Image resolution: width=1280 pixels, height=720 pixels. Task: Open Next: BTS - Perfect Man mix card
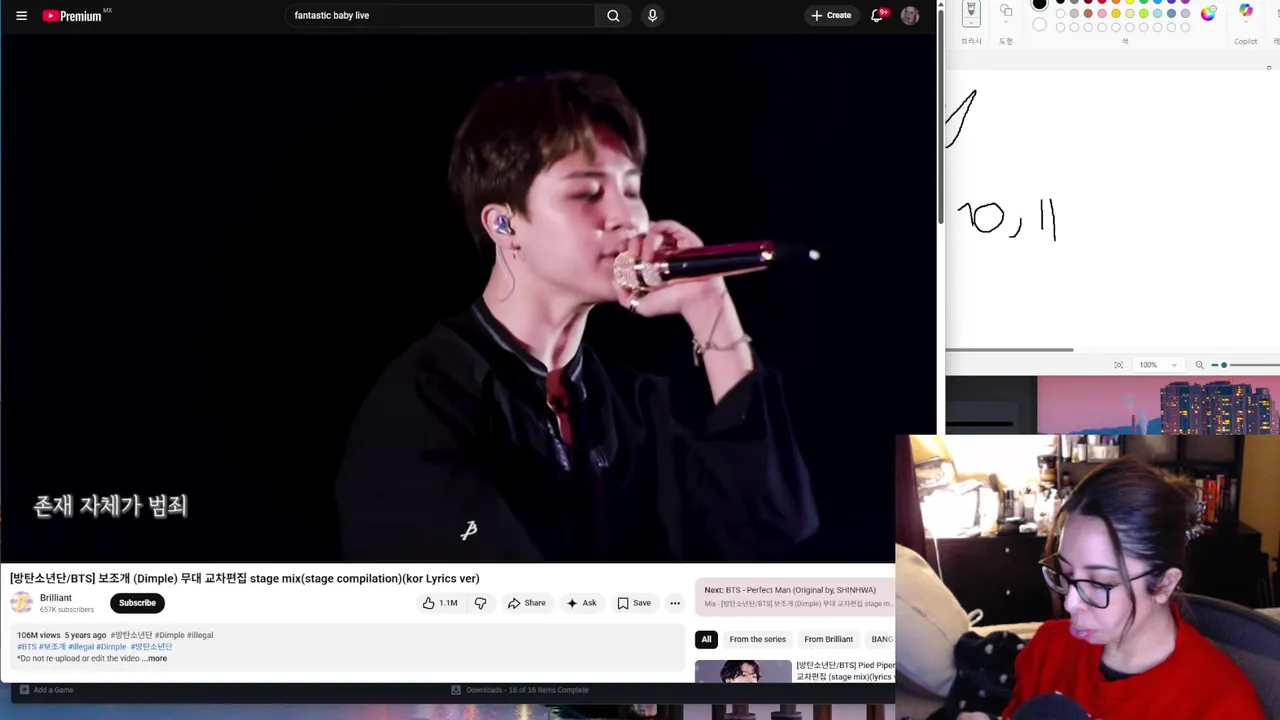point(797,597)
